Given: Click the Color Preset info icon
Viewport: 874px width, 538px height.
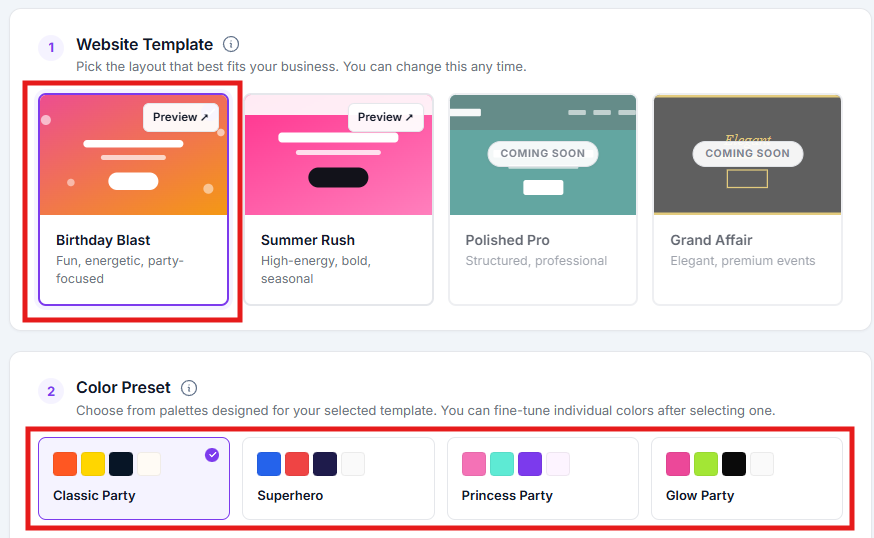Looking at the screenshot, I should (189, 387).
